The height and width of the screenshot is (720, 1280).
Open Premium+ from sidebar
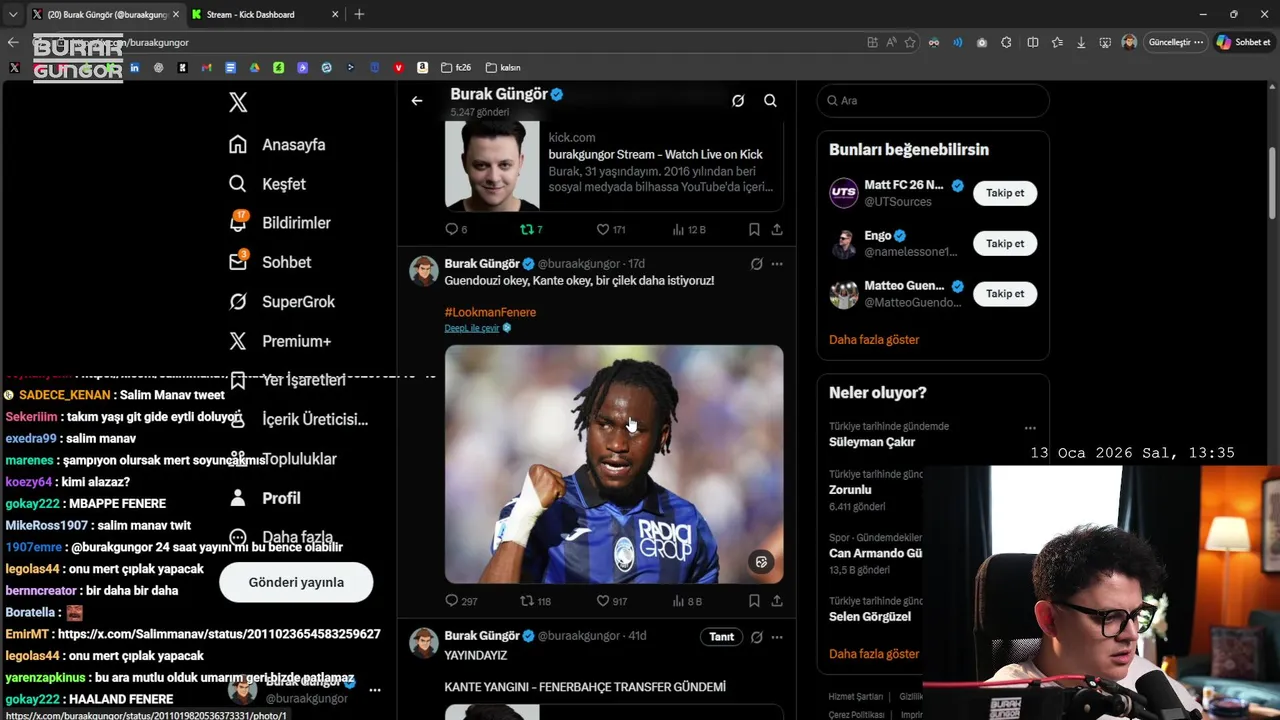[x=279, y=341]
